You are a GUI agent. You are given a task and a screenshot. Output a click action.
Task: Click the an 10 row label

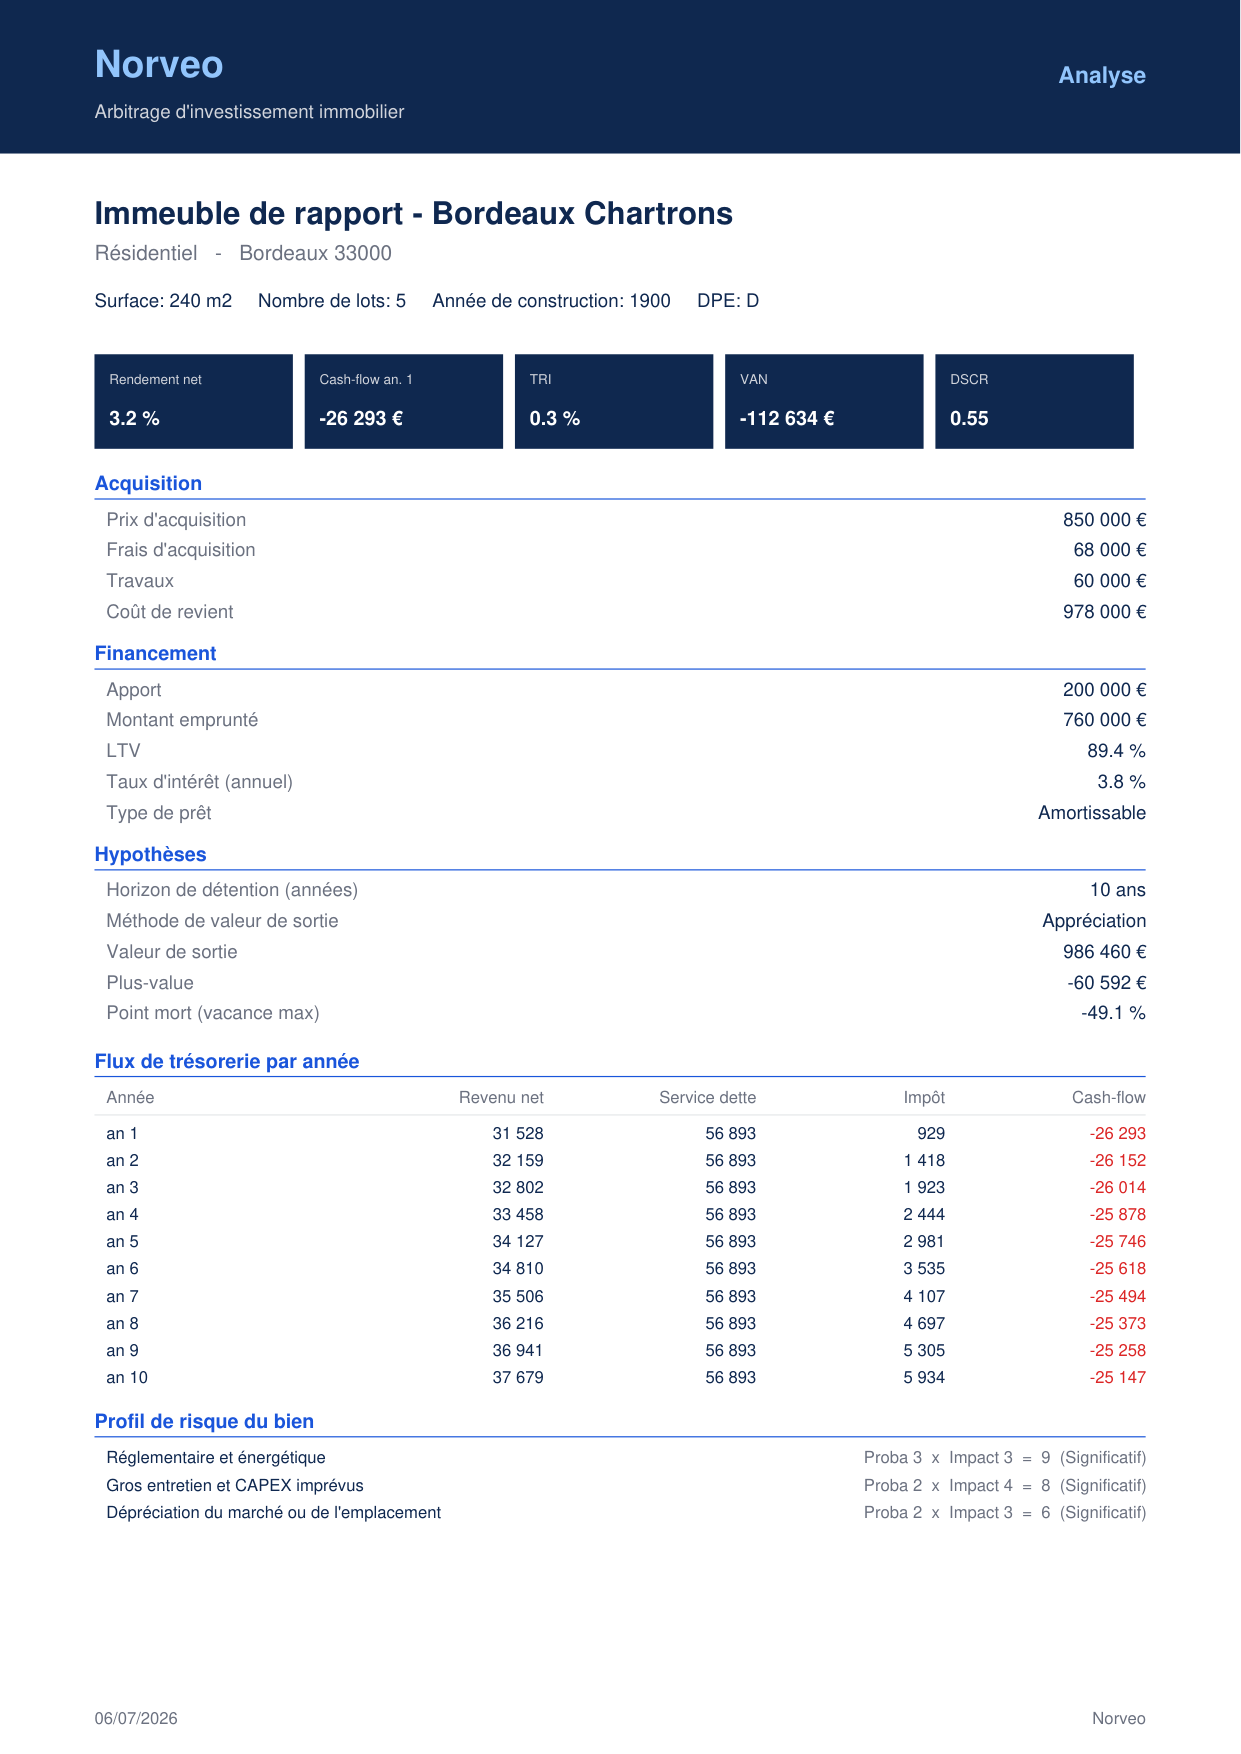[x=127, y=1378]
